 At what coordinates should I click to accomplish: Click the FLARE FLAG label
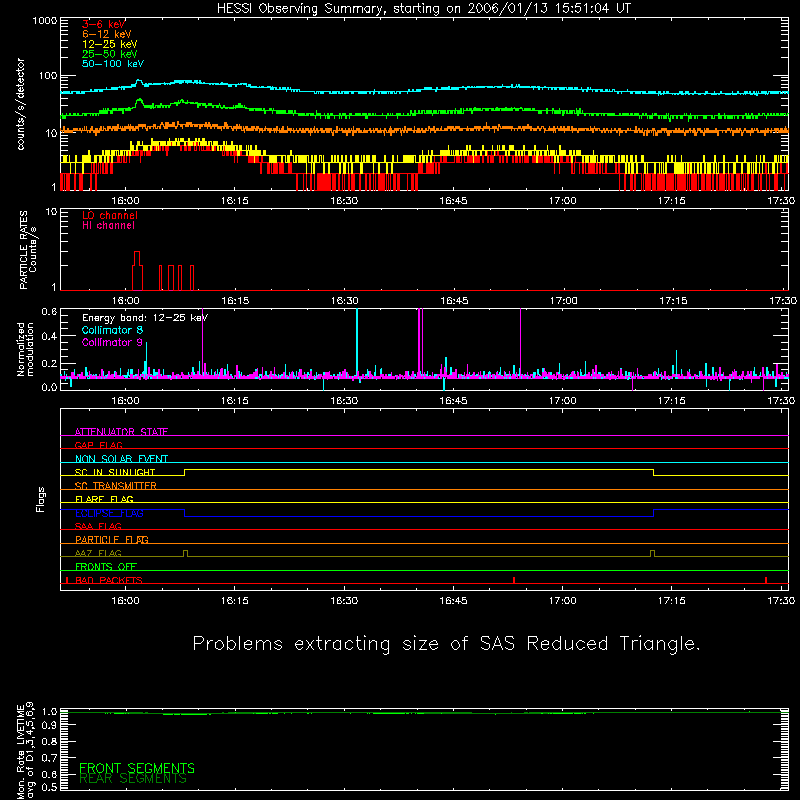coord(104,499)
